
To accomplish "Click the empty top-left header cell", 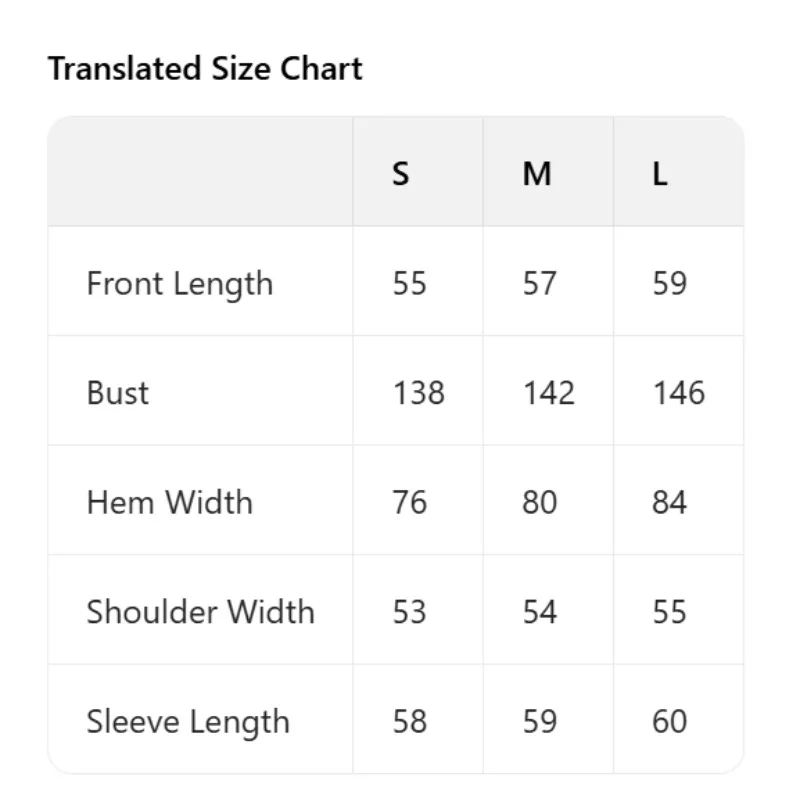I will click(200, 172).
